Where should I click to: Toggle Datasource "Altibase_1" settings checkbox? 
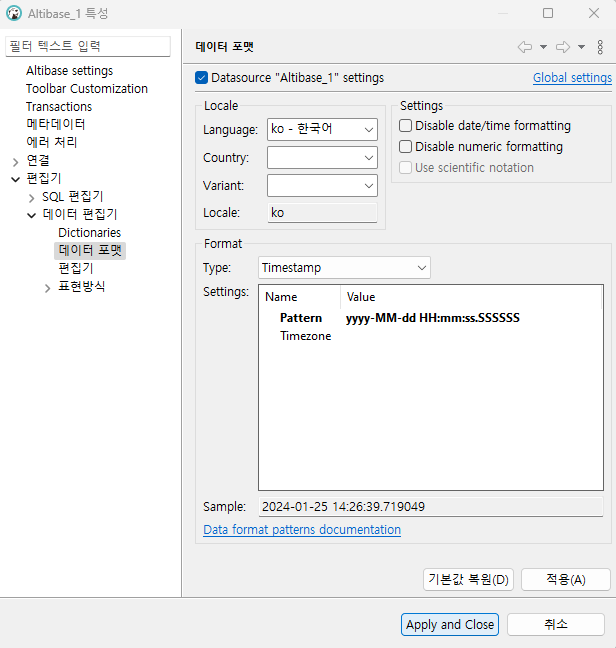pos(202,77)
